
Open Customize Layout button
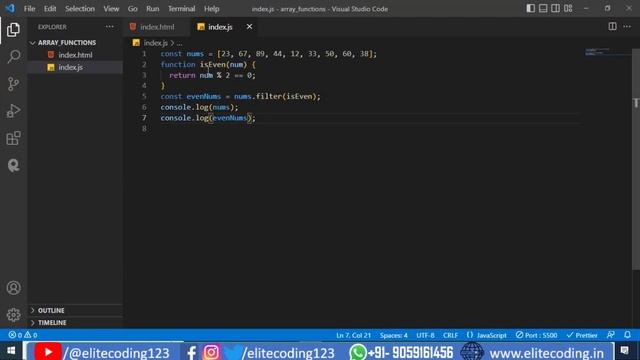click(x=568, y=9)
